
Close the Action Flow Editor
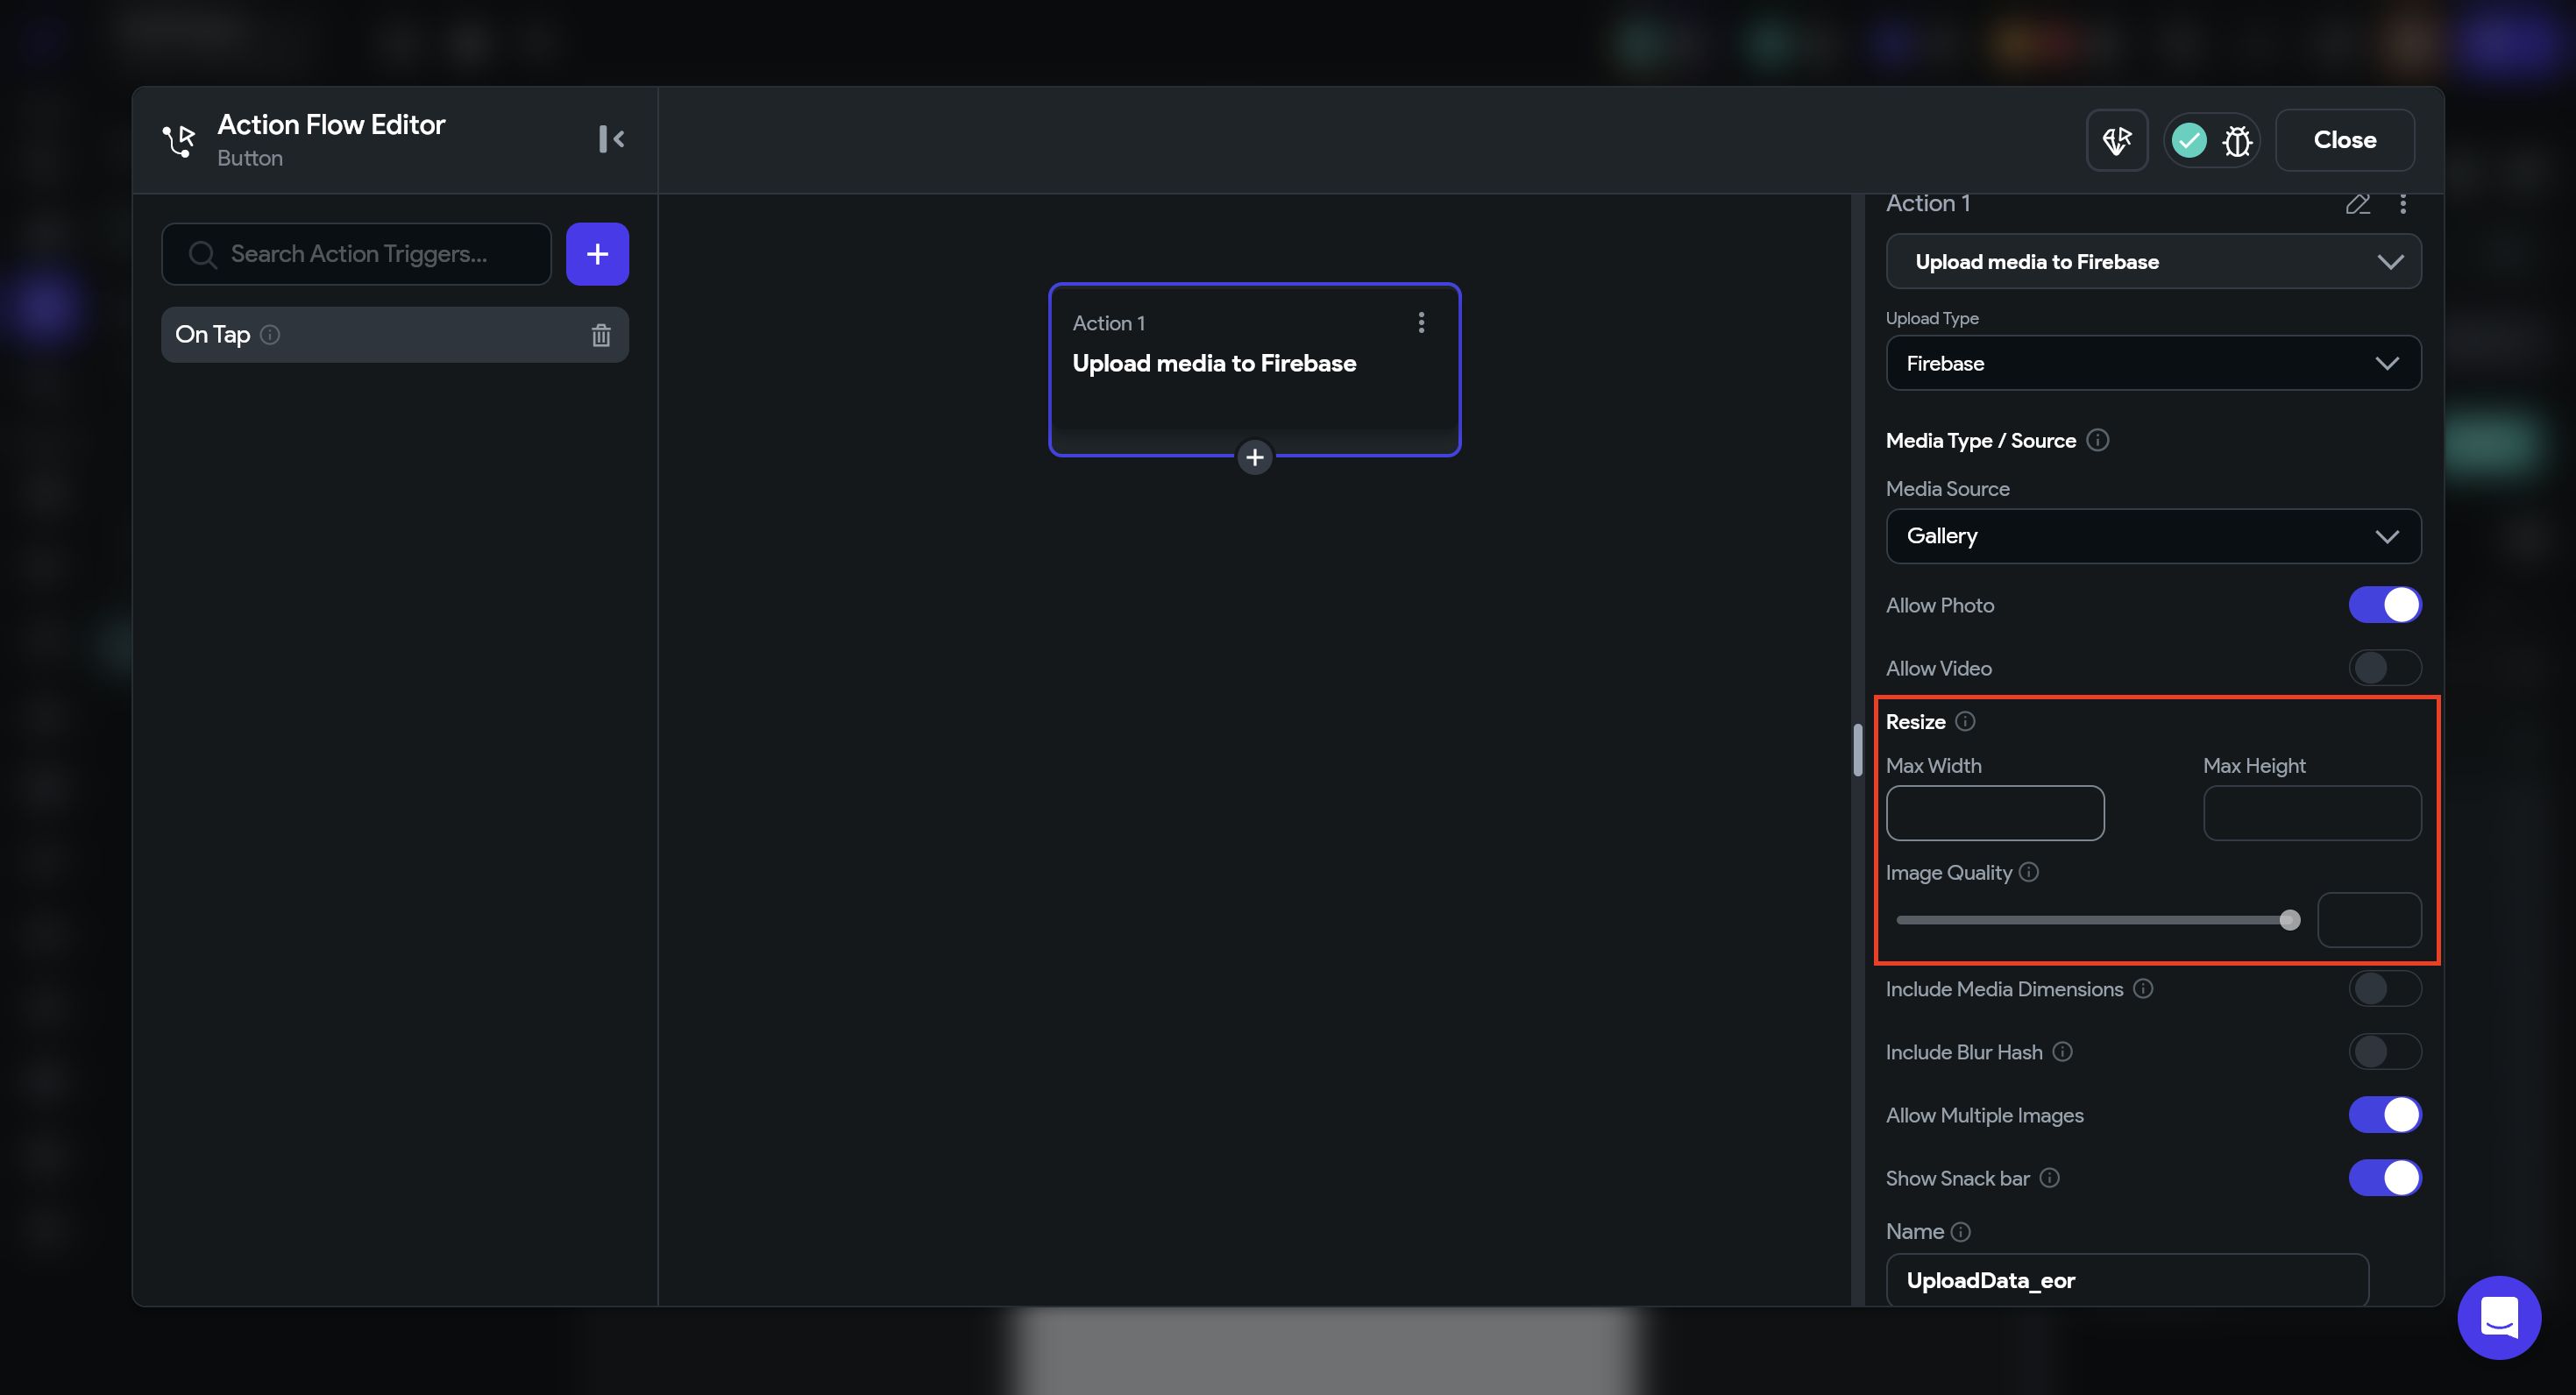2344,140
